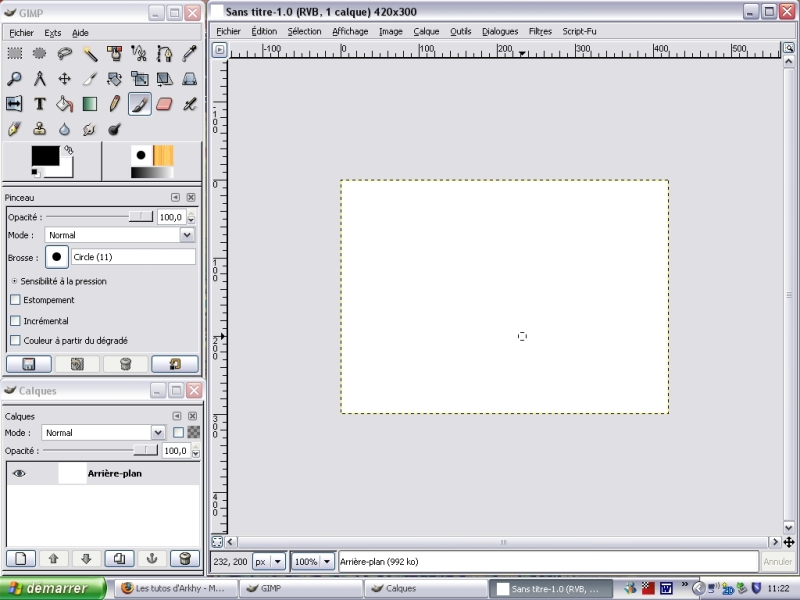Click the black foreground color swatch
Screen dimensions: 800x600
(45, 156)
